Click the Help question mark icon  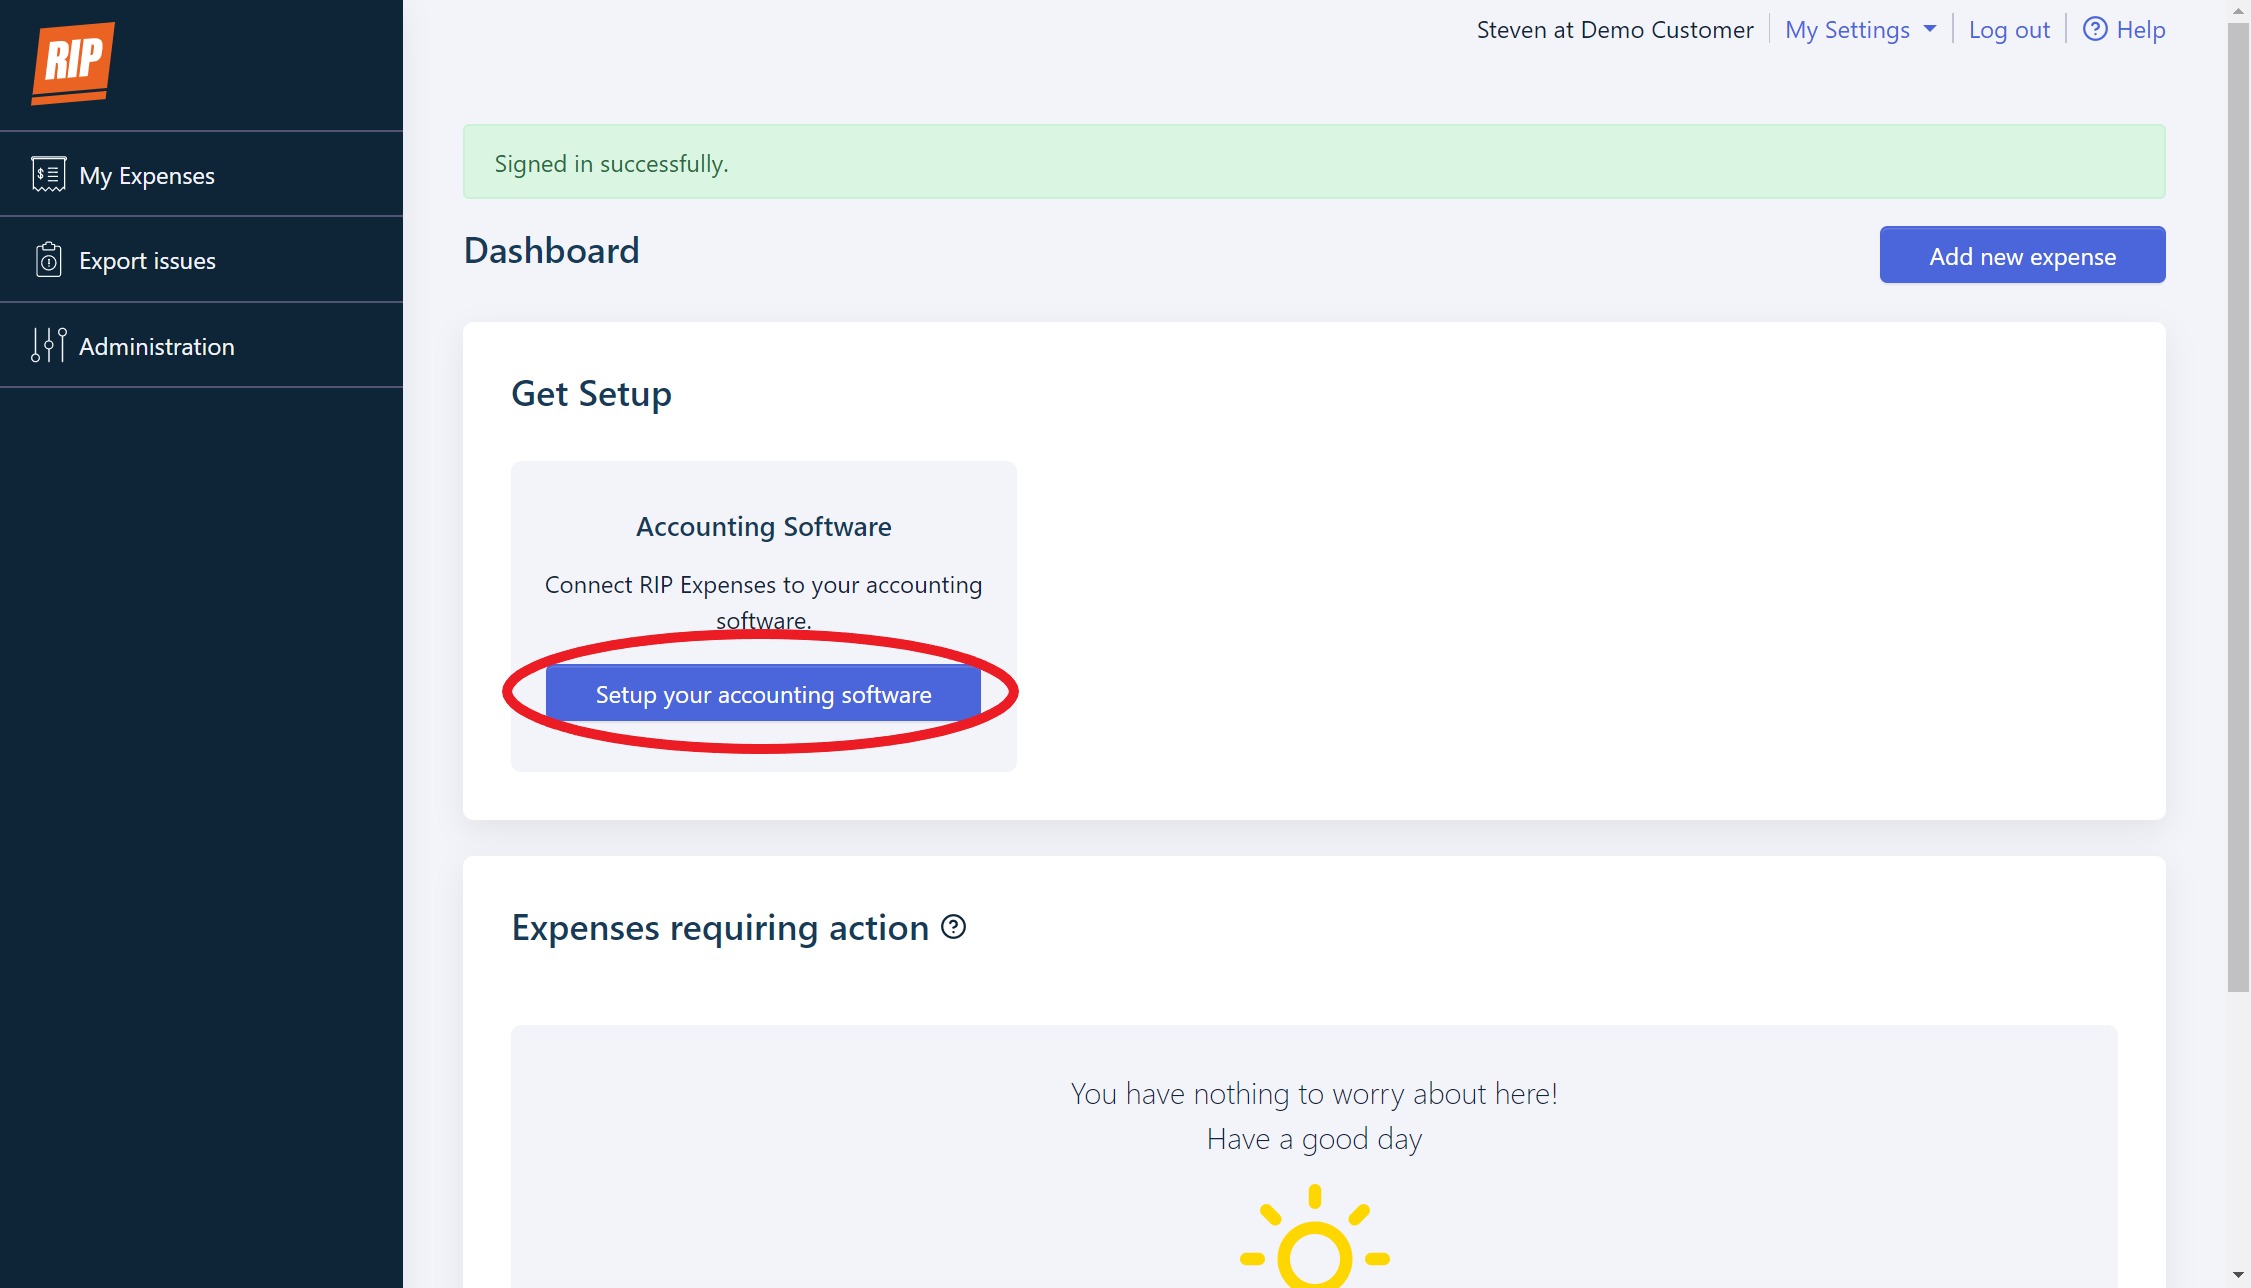coord(2094,30)
